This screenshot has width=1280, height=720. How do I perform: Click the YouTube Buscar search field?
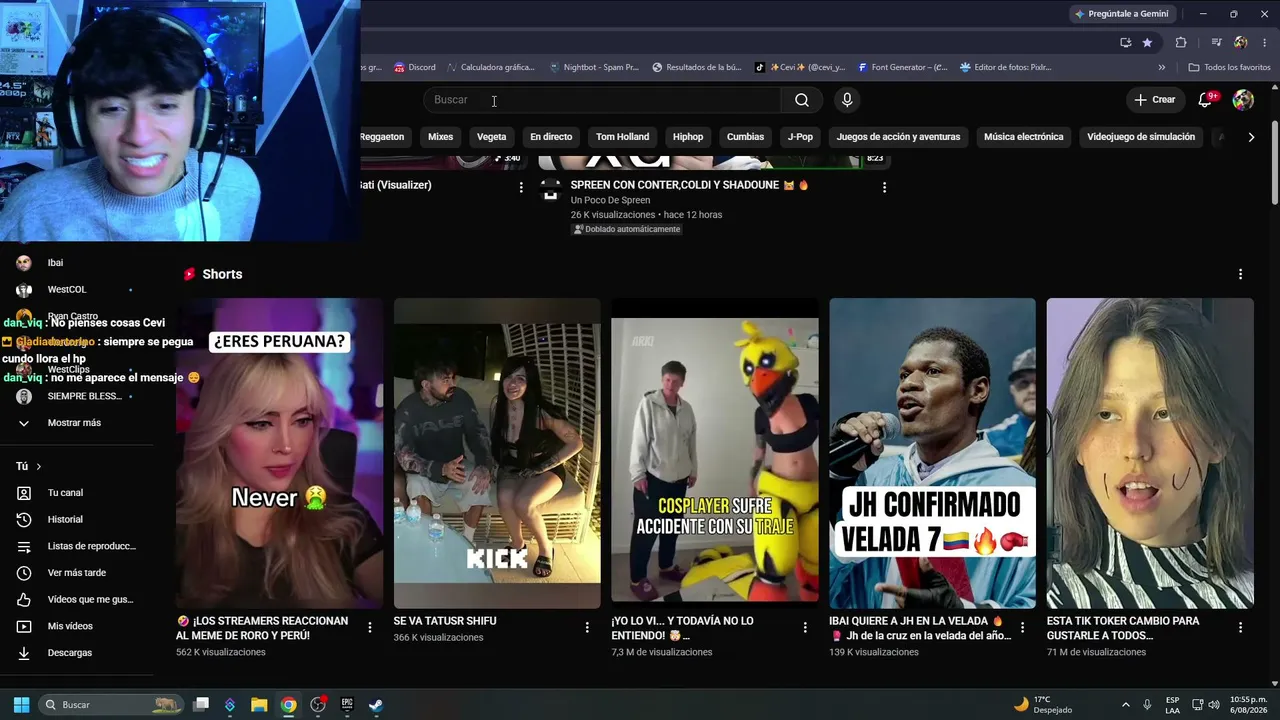click(x=602, y=100)
